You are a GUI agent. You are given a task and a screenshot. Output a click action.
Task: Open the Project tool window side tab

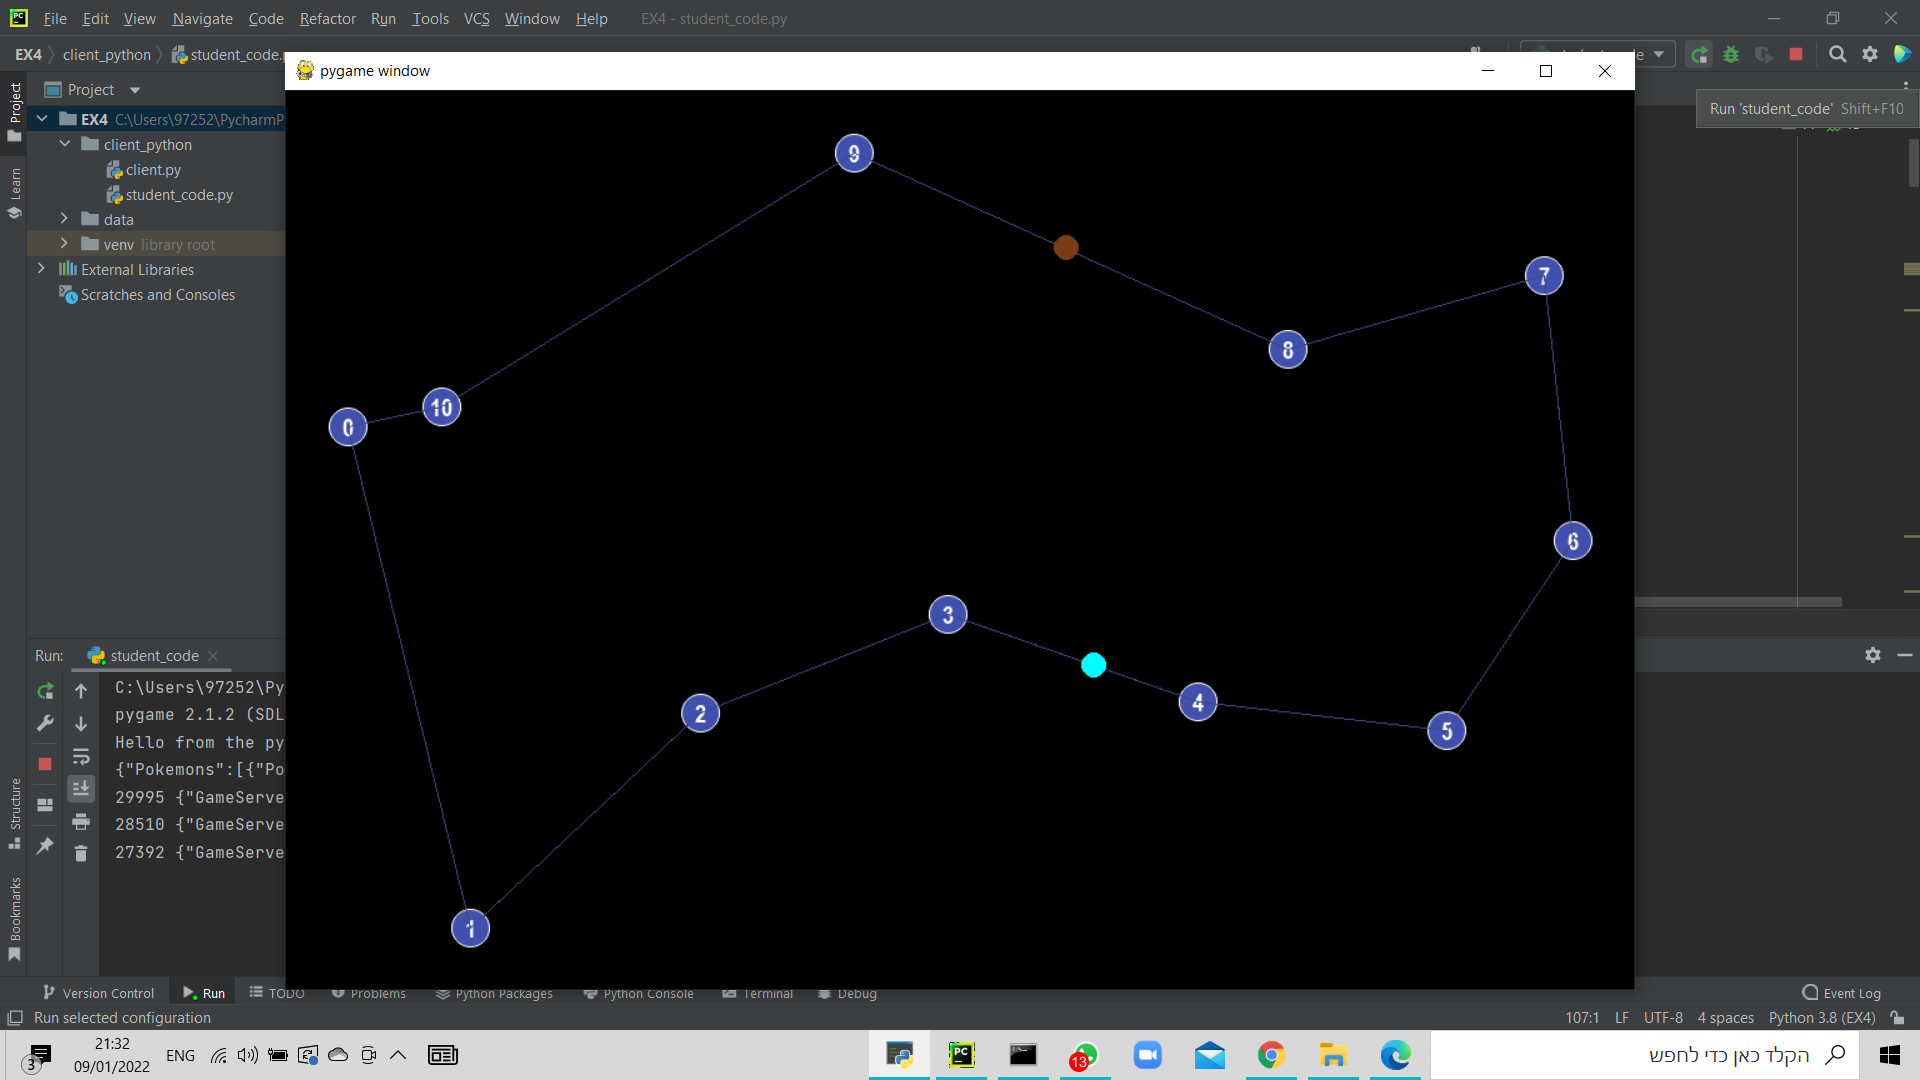(14, 110)
